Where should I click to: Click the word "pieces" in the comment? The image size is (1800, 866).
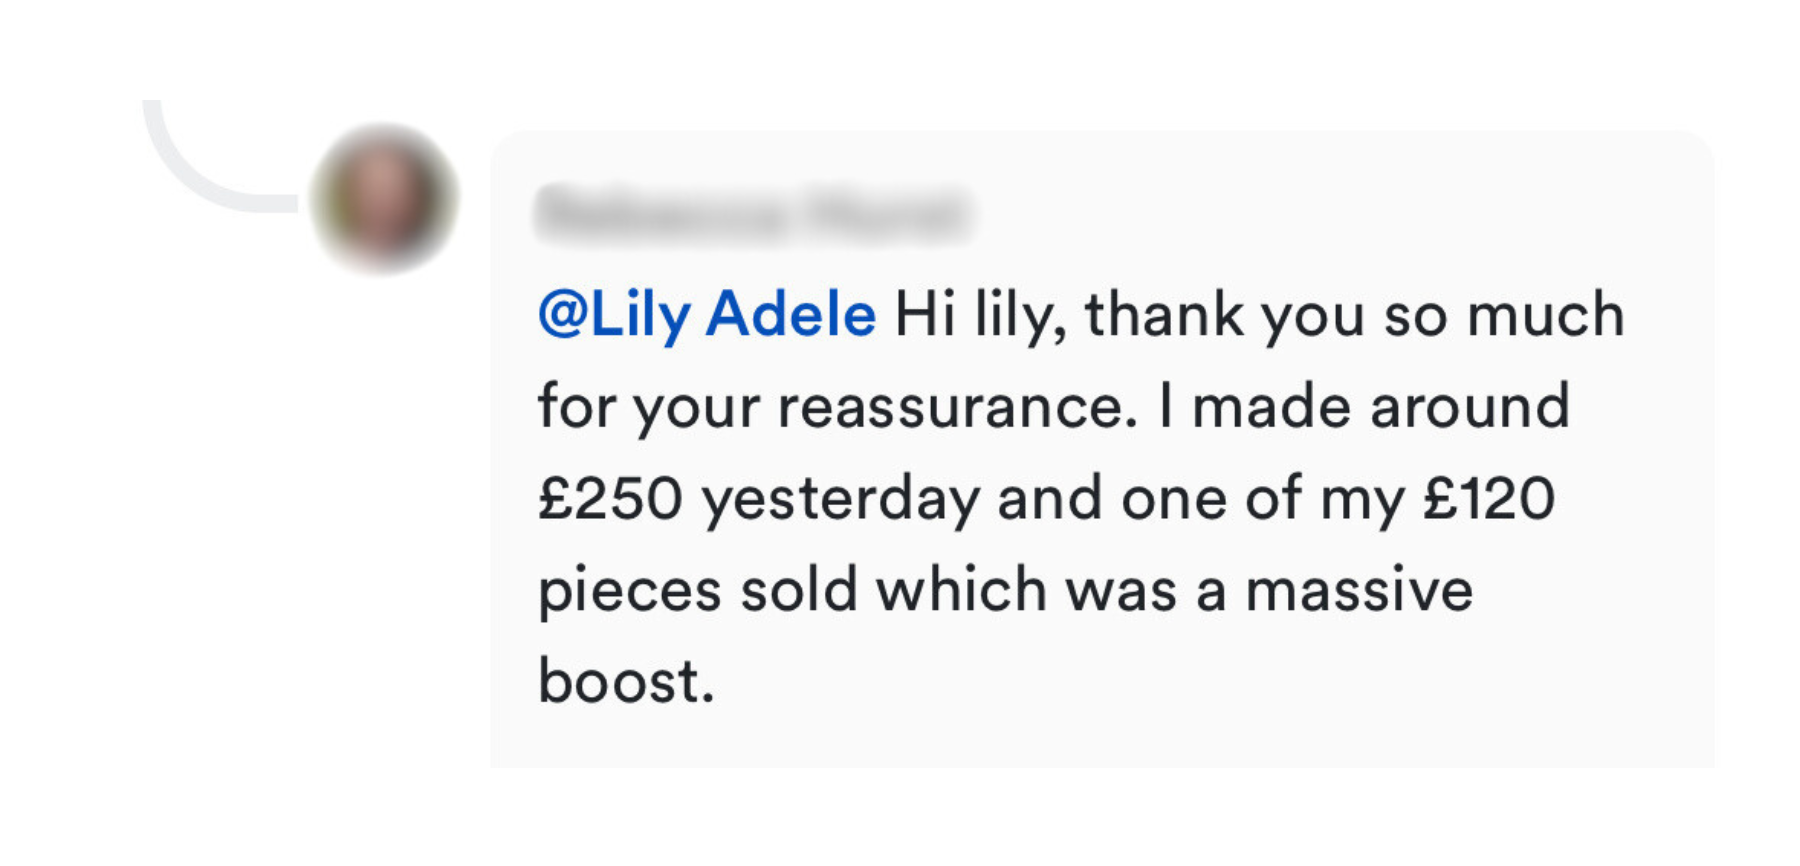click(x=630, y=592)
